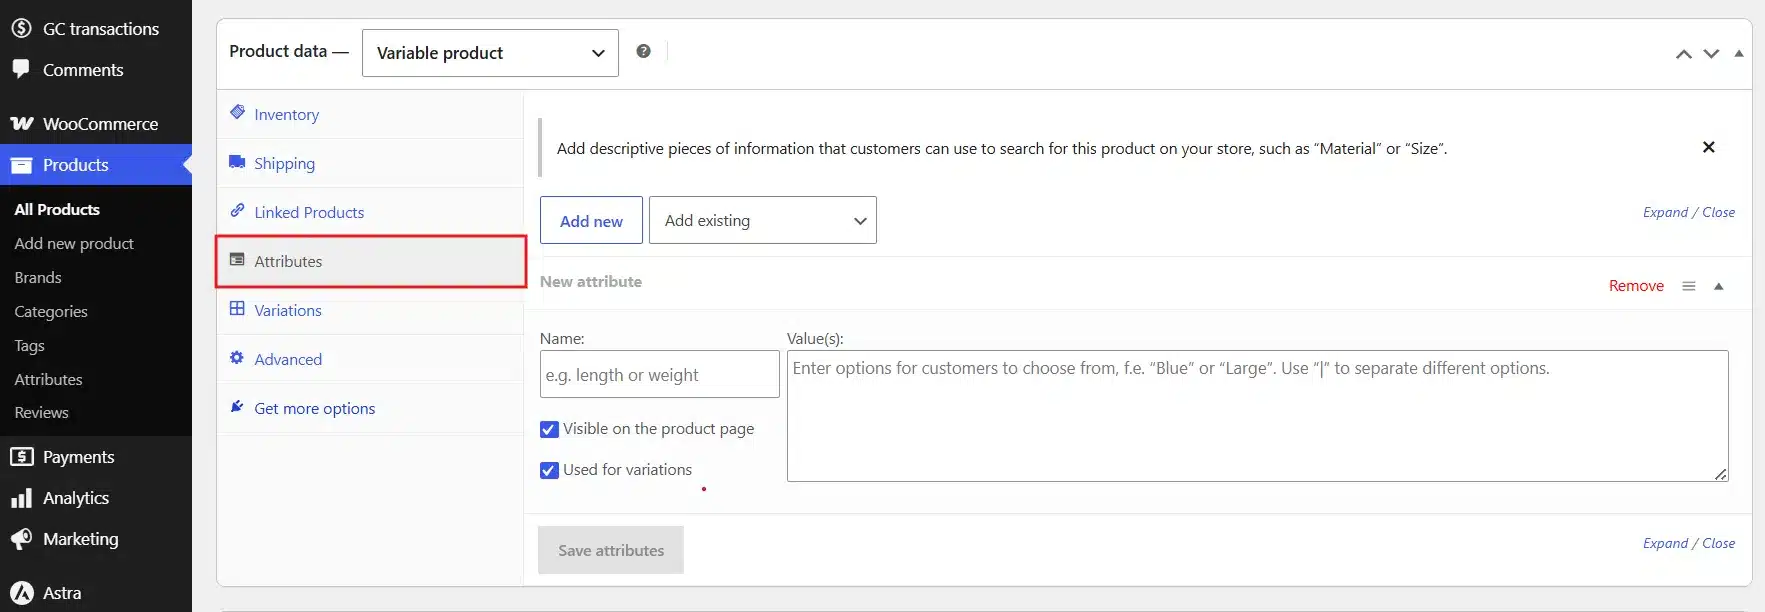Open the Marketing menu item
1765x612 pixels.
pos(96,539)
